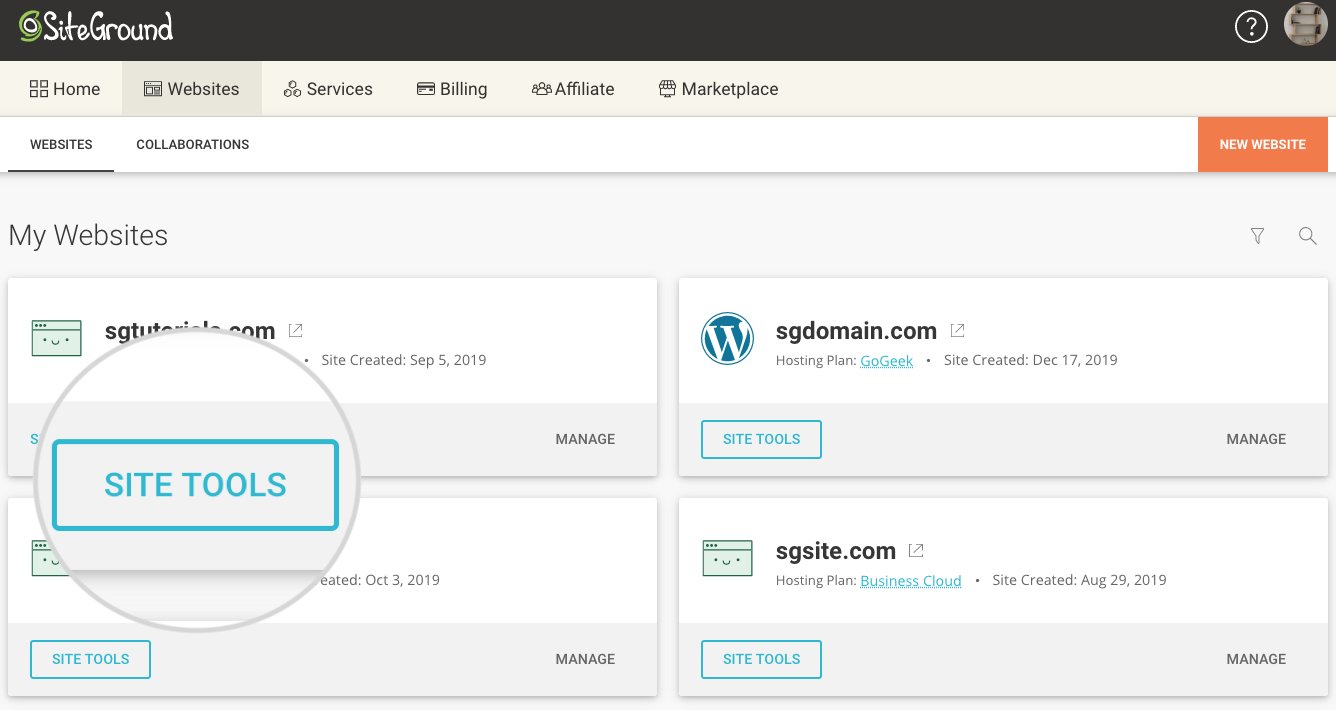Click MANAGE for sgdomain.com
This screenshot has width=1336, height=710.
click(1256, 439)
